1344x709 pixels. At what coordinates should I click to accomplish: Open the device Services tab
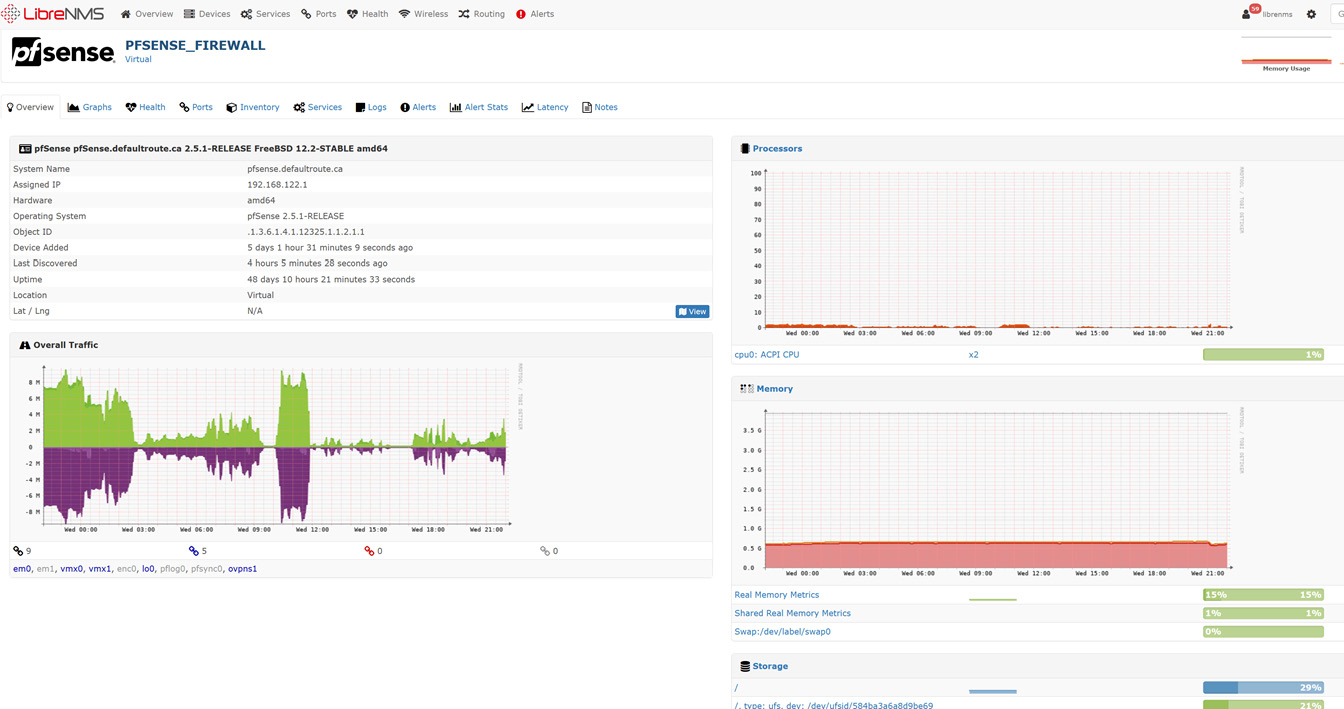318,107
